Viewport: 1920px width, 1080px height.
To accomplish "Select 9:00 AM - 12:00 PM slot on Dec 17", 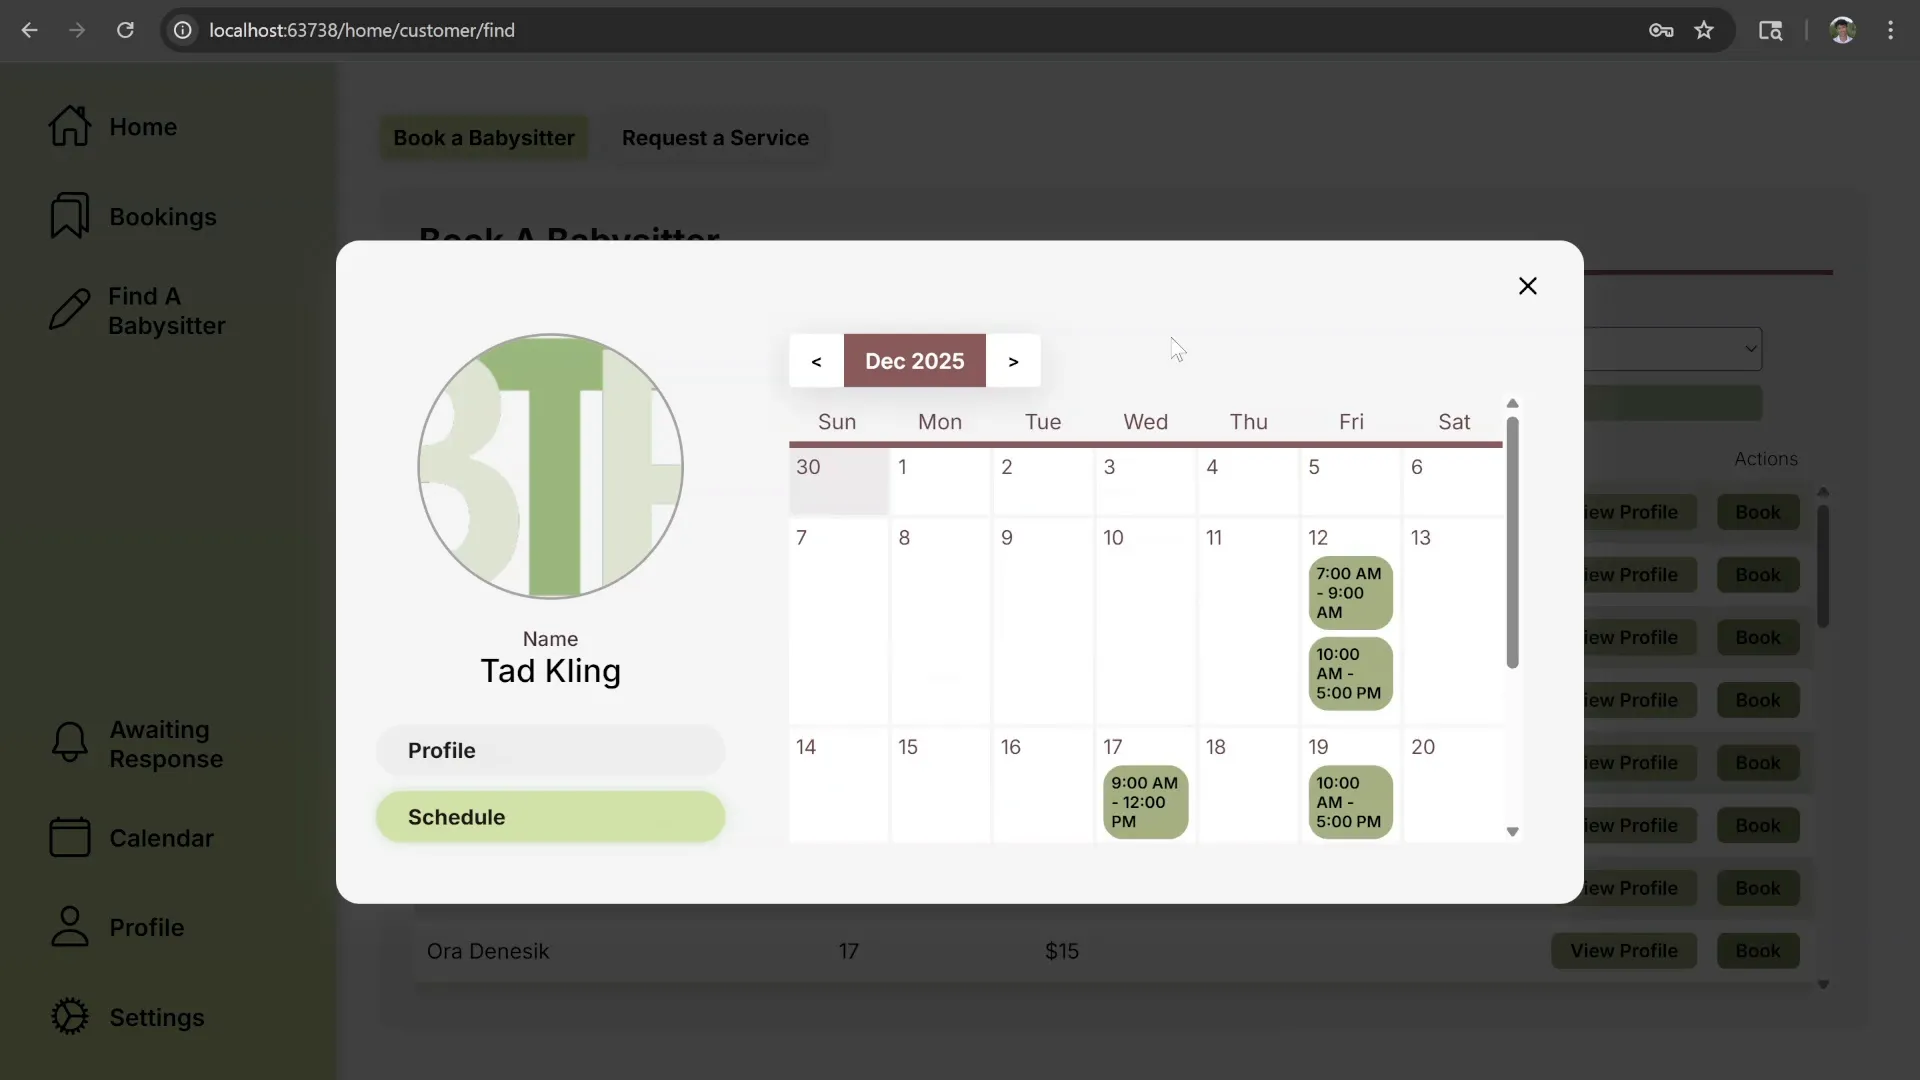I will tap(1145, 802).
